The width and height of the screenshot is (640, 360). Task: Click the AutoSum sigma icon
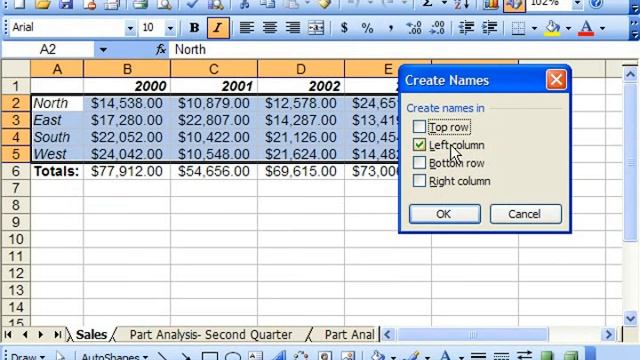[x=427, y=4]
